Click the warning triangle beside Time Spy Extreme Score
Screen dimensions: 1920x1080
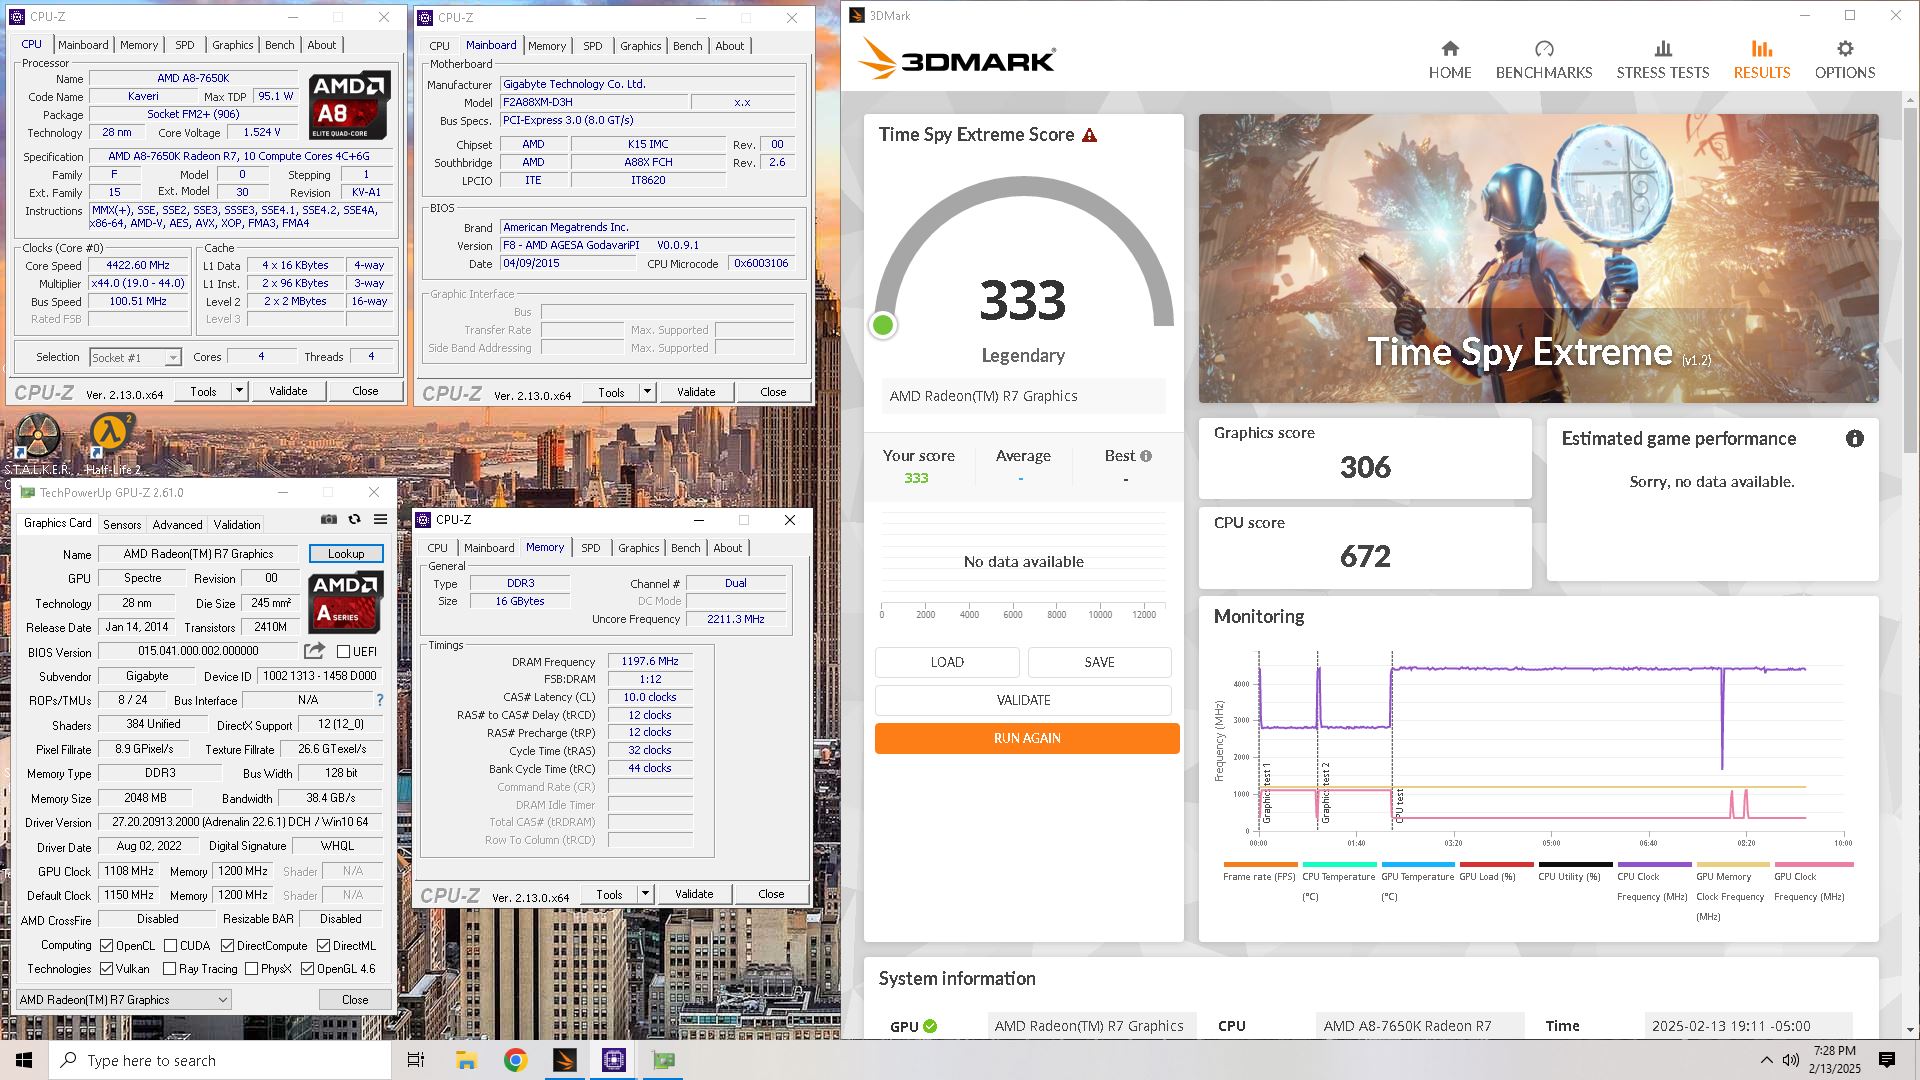(1090, 135)
